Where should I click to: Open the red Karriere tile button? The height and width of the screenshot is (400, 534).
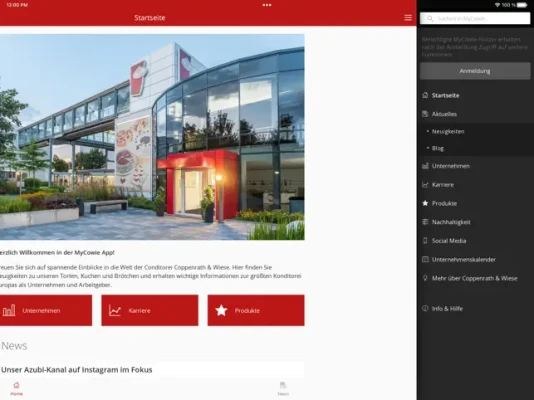(x=150, y=310)
